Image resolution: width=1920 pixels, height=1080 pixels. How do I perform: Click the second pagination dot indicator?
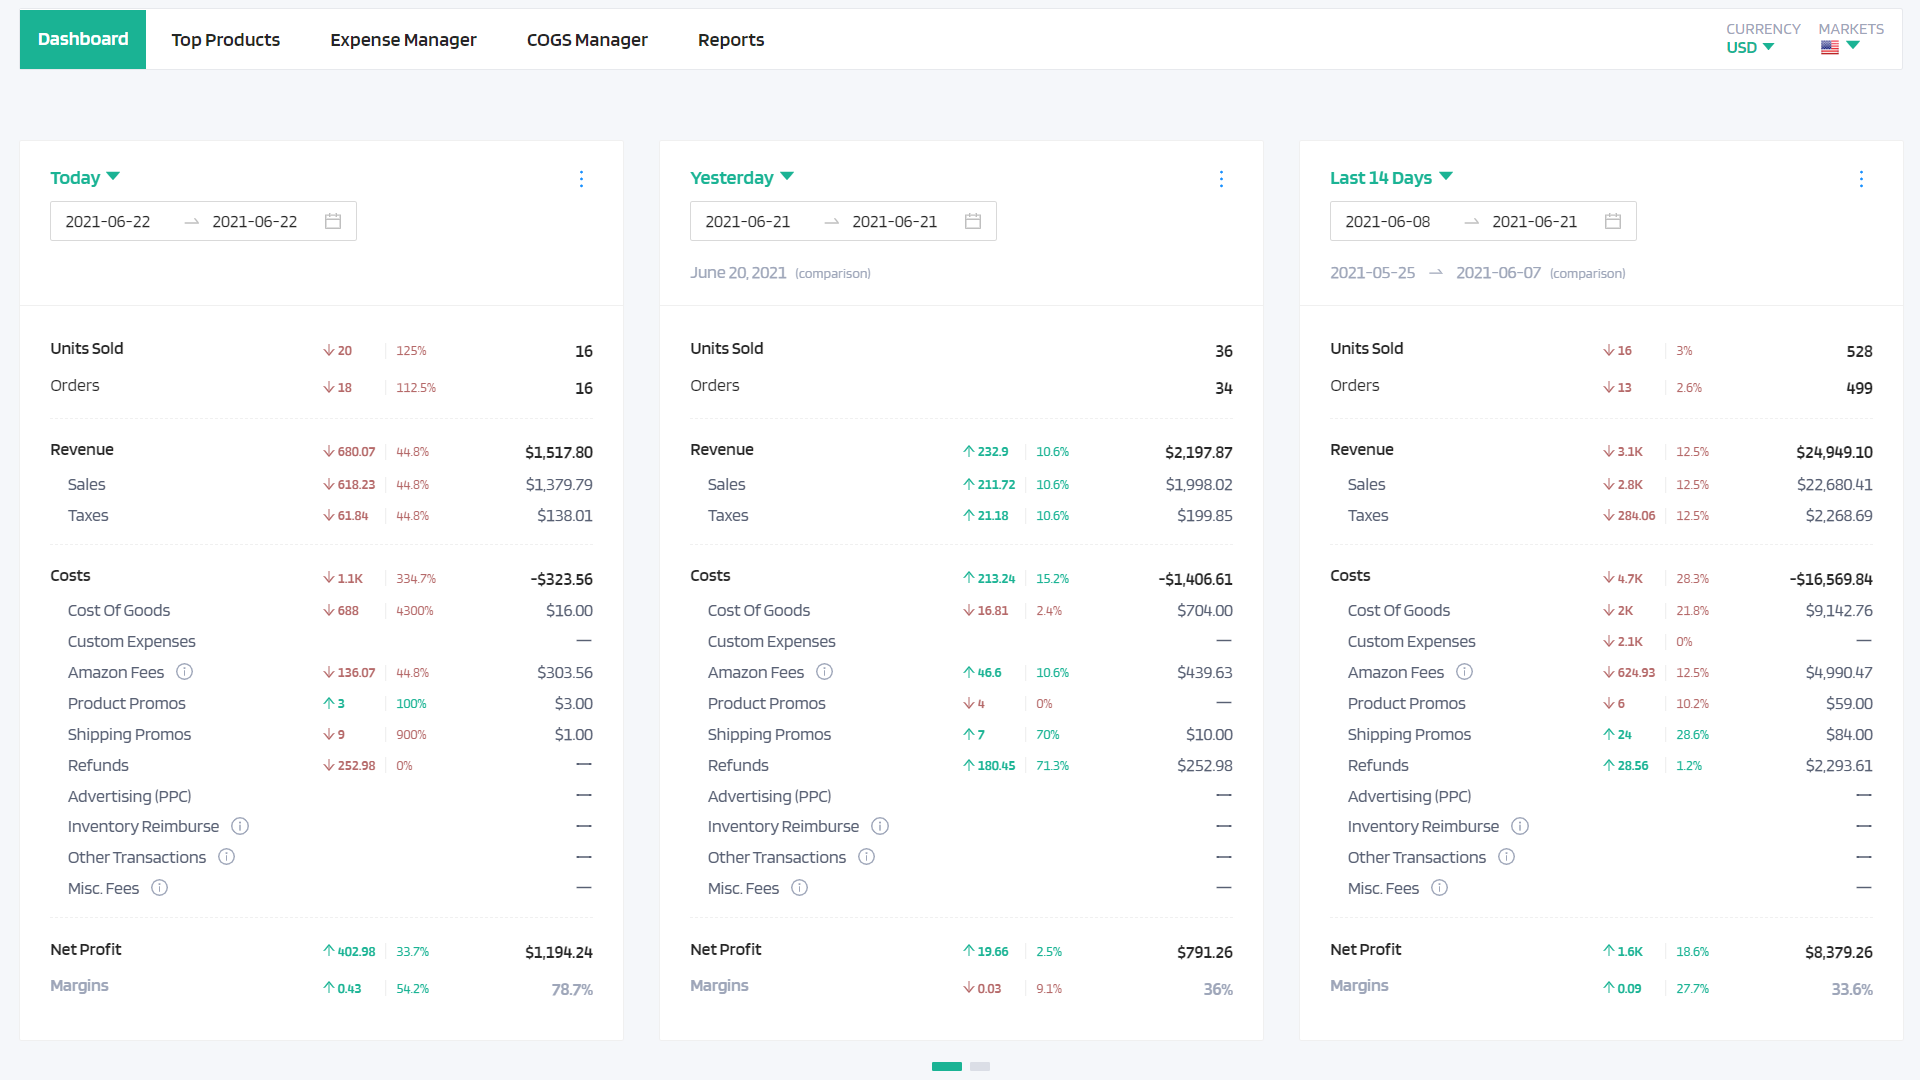980,1065
